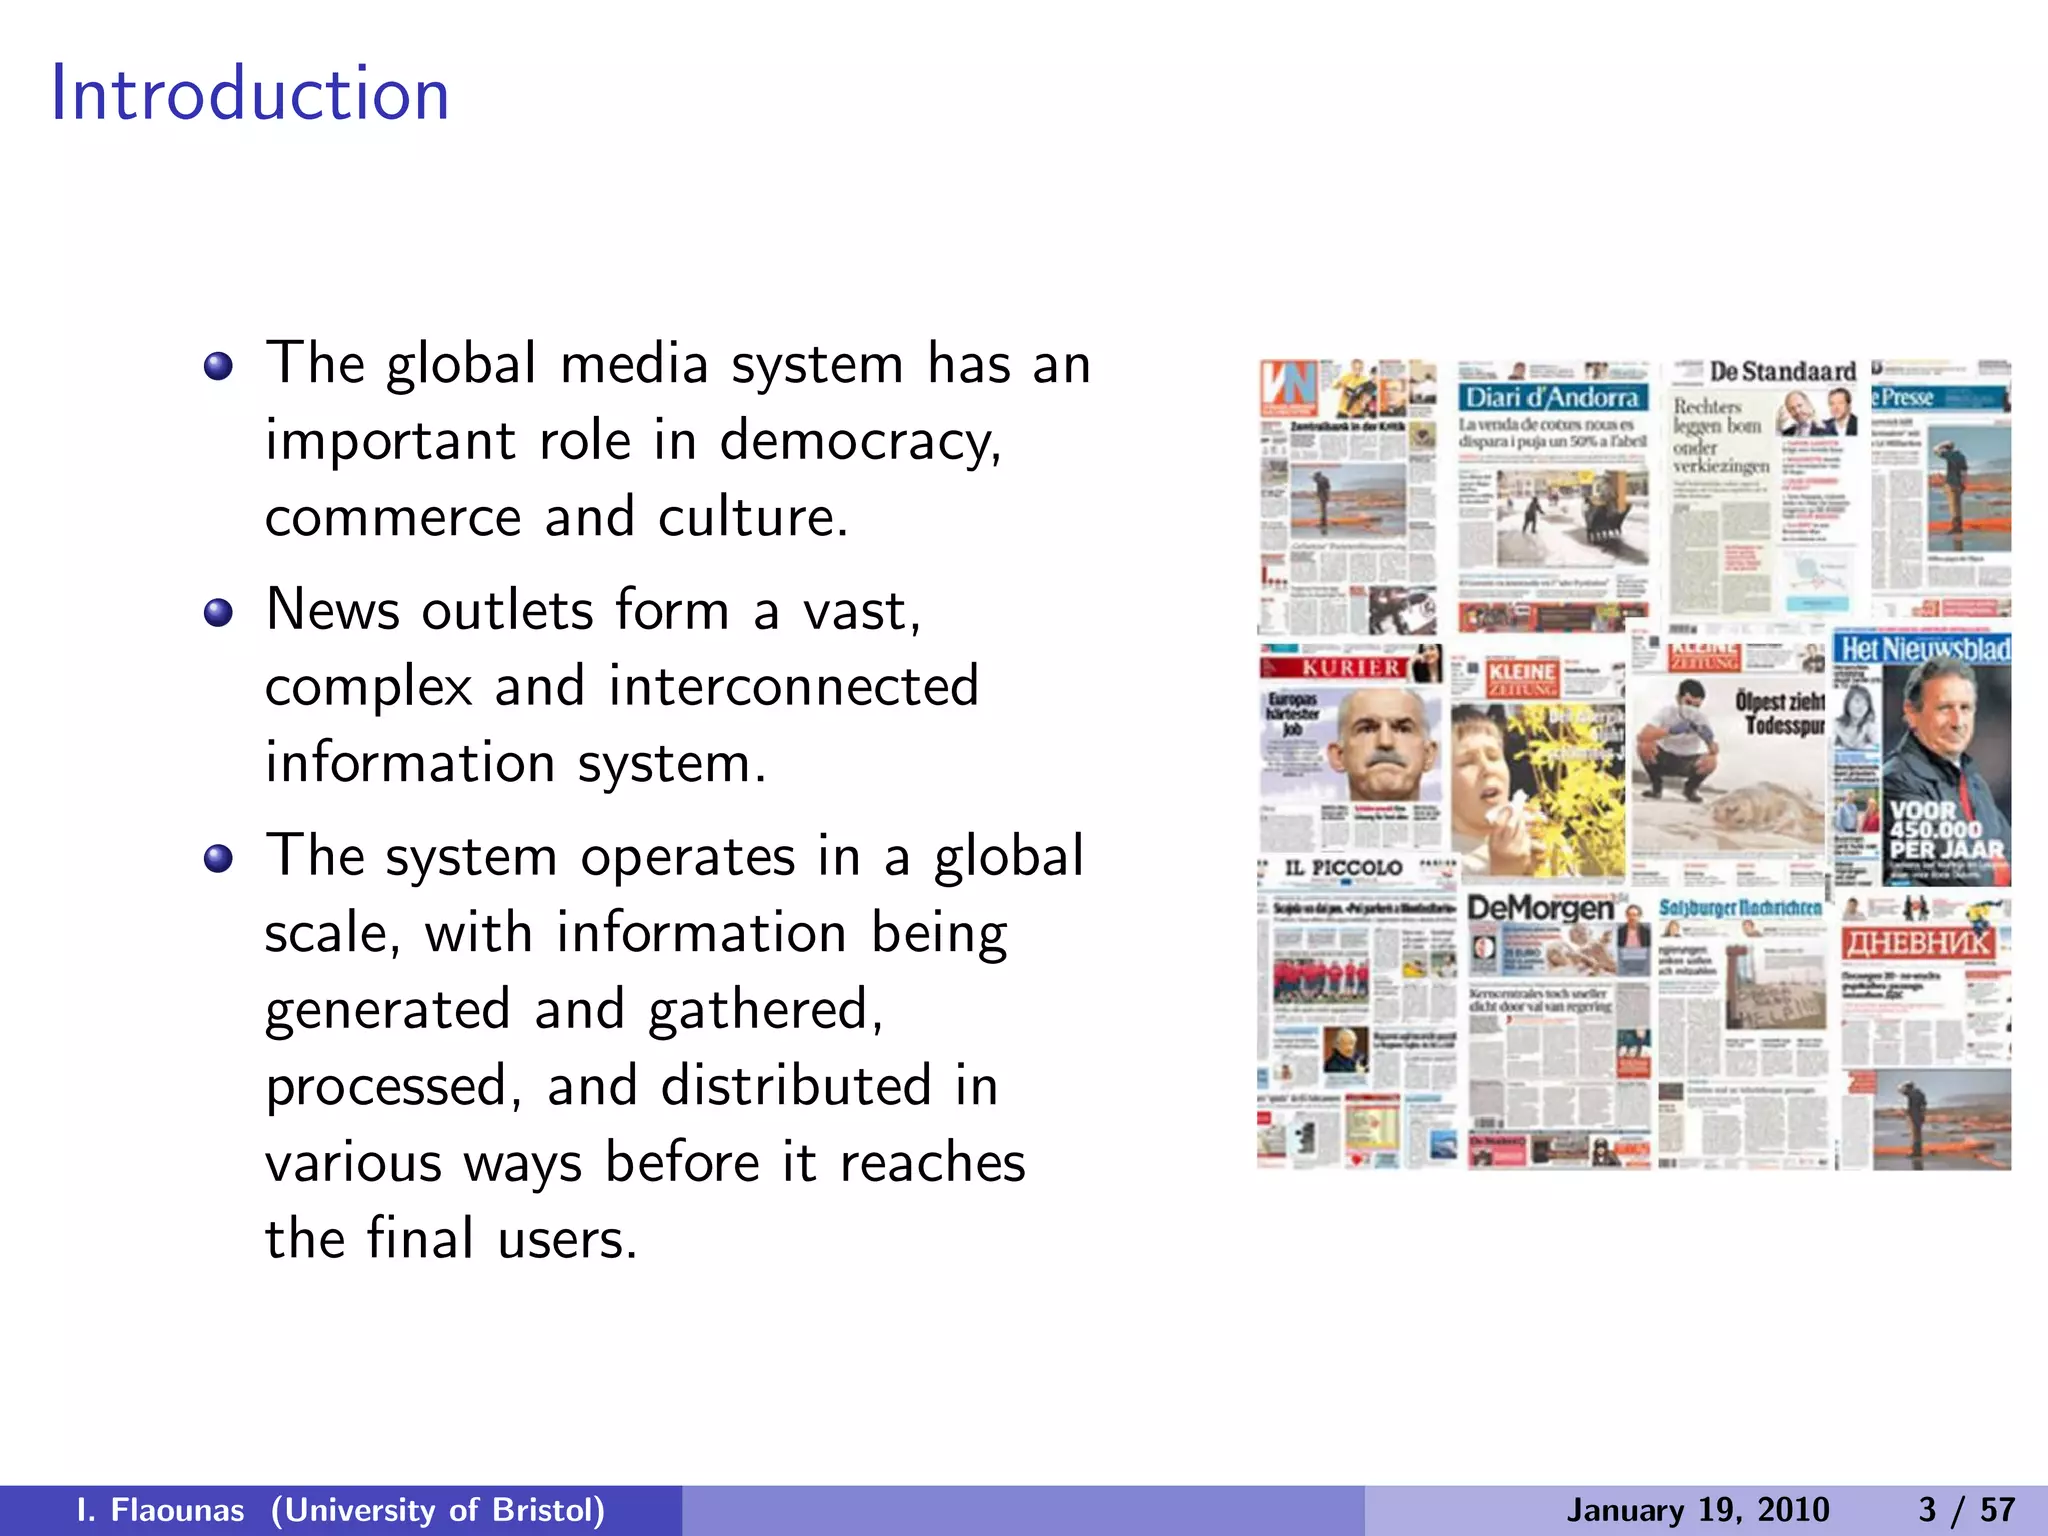Select the 'News outlets form a vast' bullet
The width and height of the screenshot is (2048, 1536).
[622, 686]
